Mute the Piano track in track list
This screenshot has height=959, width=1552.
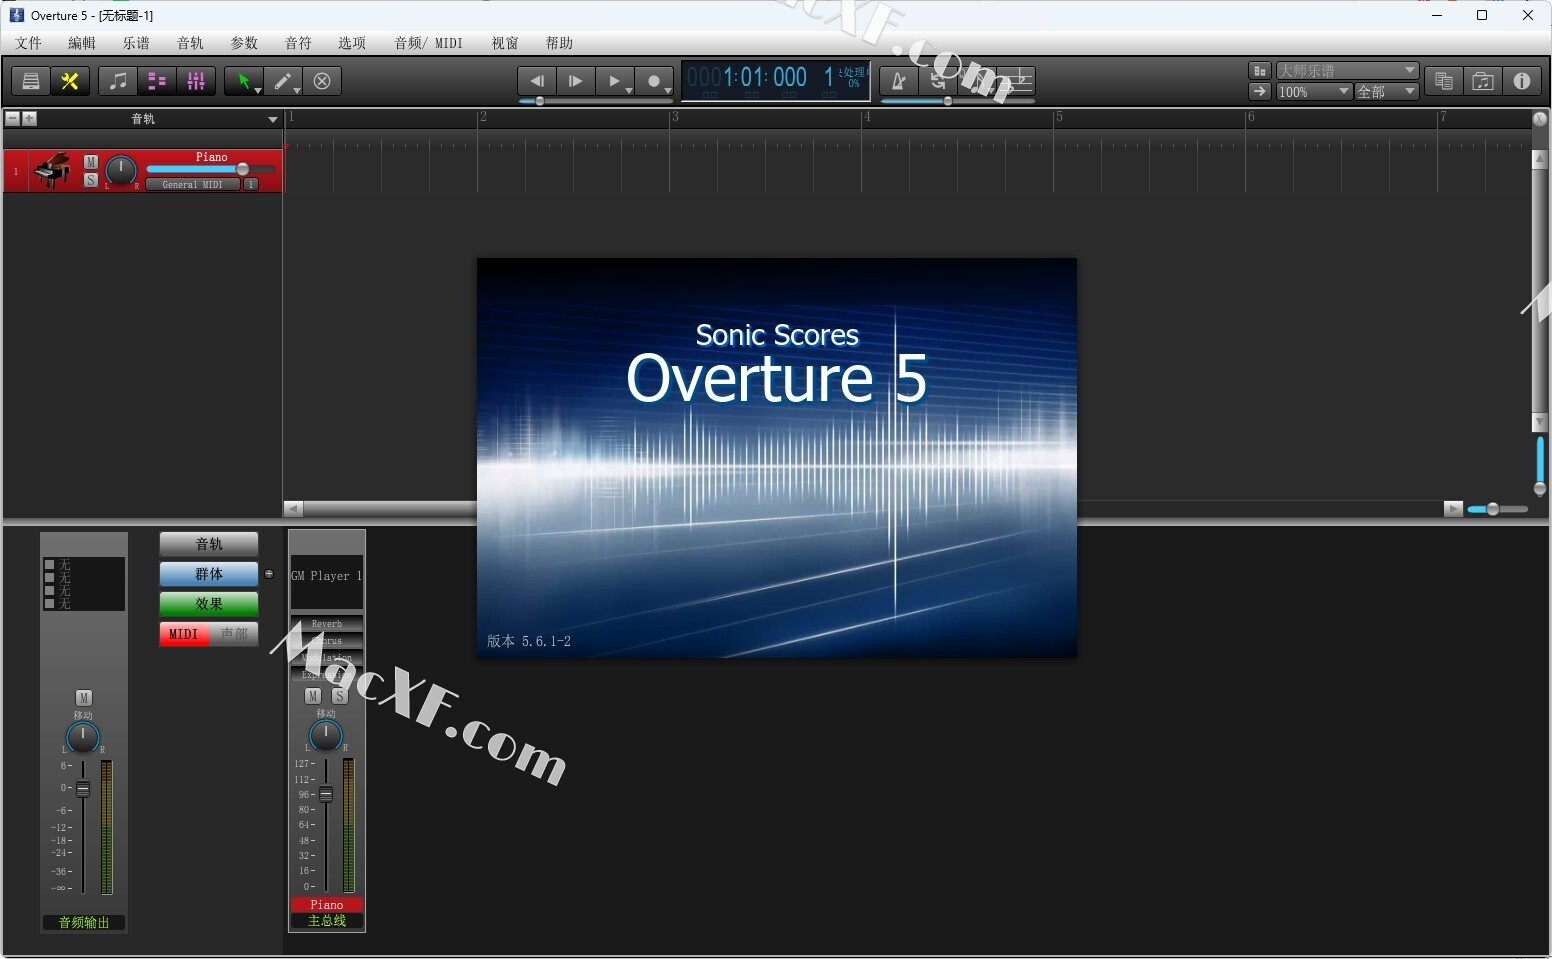click(x=91, y=162)
